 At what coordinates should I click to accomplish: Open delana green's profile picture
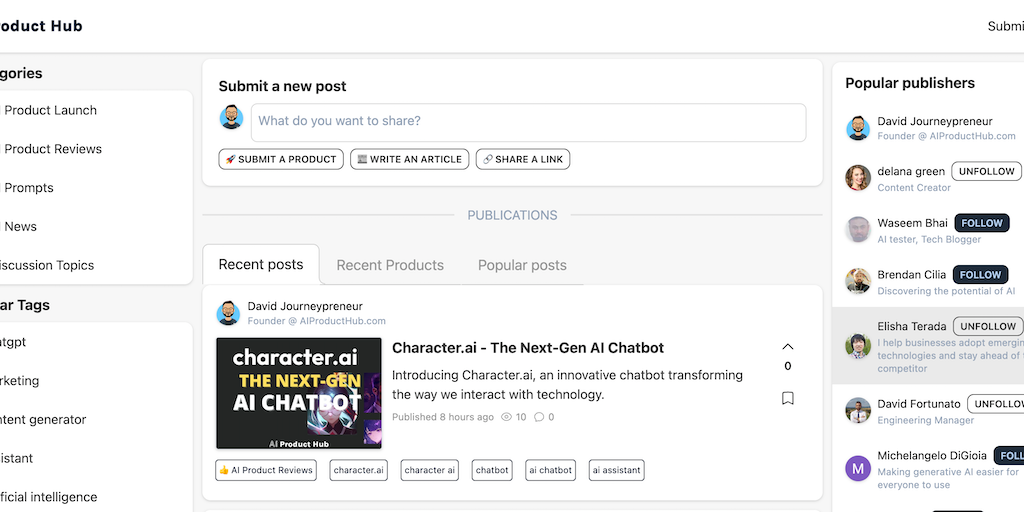pos(858,178)
